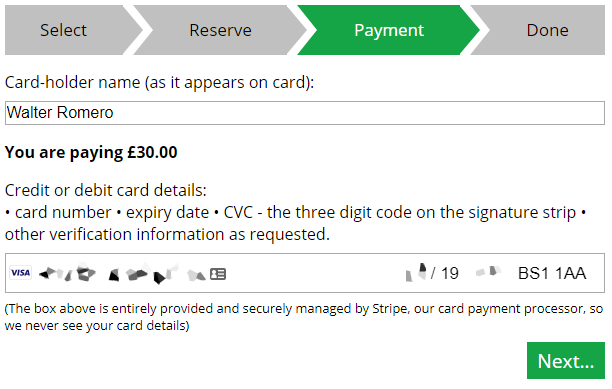Click the green Next... button
The image size is (612, 389).
coord(566,361)
